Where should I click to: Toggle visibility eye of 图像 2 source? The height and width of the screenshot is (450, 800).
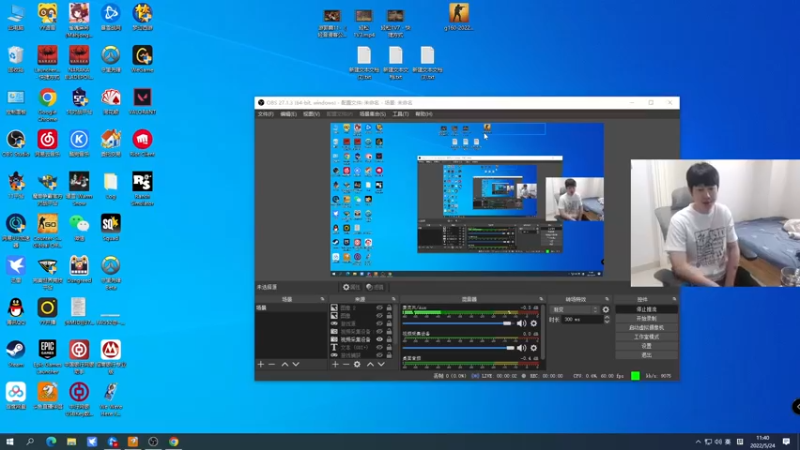tap(379, 308)
